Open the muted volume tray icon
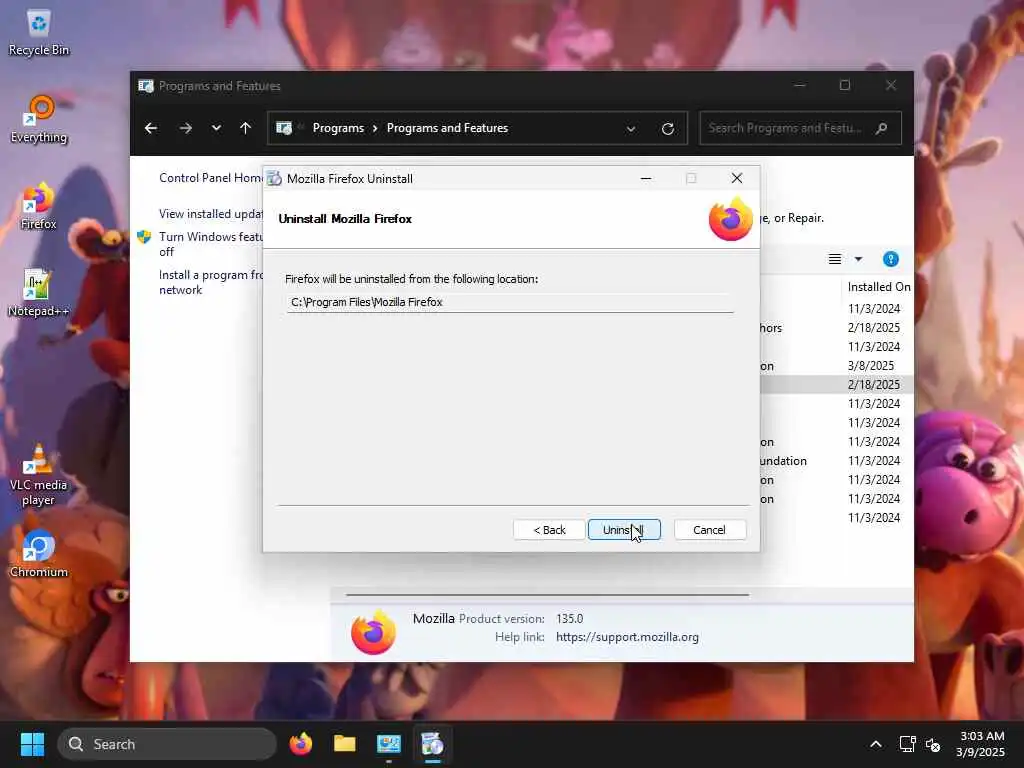Image resolution: width=1024 pixels, height=768 pixels. [x=933, y=744]
